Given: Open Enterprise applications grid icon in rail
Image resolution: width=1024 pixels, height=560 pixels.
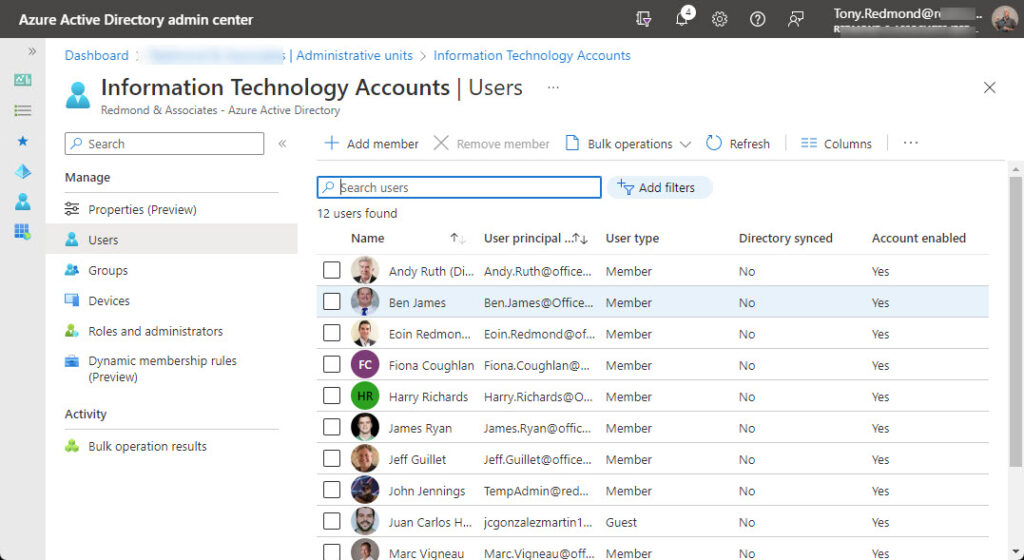Looking at the screenshot, I should pyautogui.click(x=23, y=231).
